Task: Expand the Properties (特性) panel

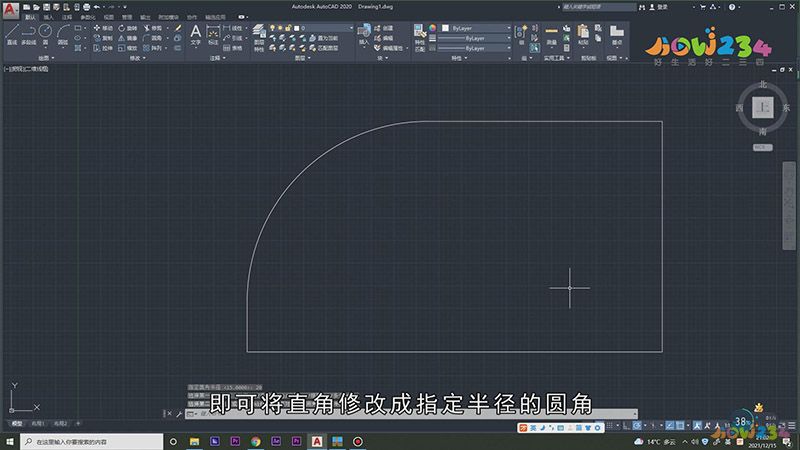Action: [459, 58]
